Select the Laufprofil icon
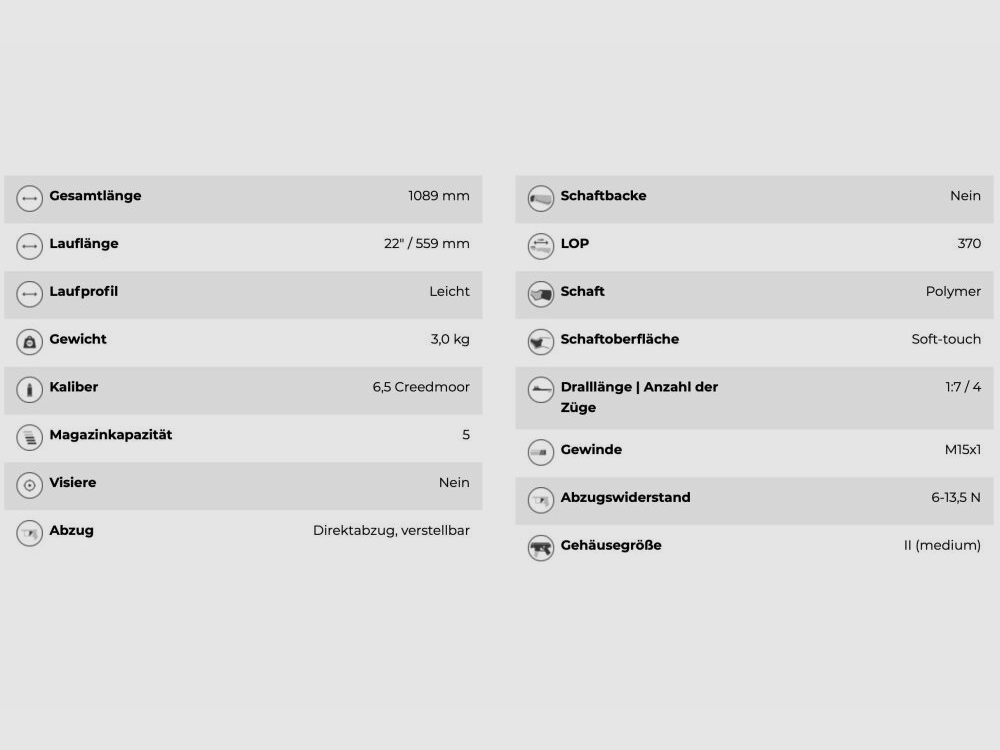Viewport: 1000px width, 750px height. (30, 294)
